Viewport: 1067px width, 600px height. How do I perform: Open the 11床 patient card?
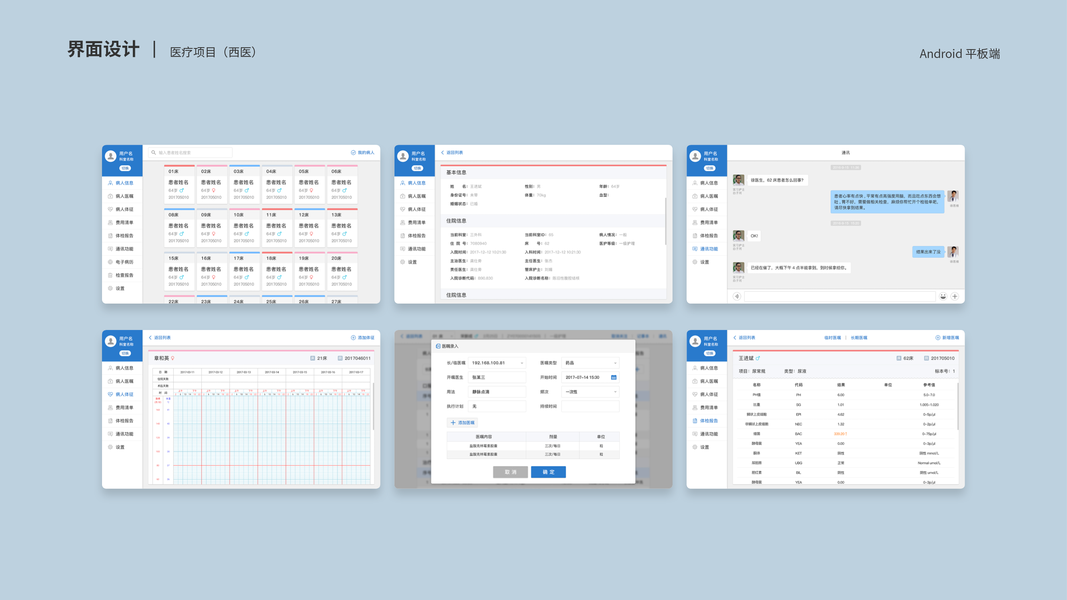tap(277, 228)
